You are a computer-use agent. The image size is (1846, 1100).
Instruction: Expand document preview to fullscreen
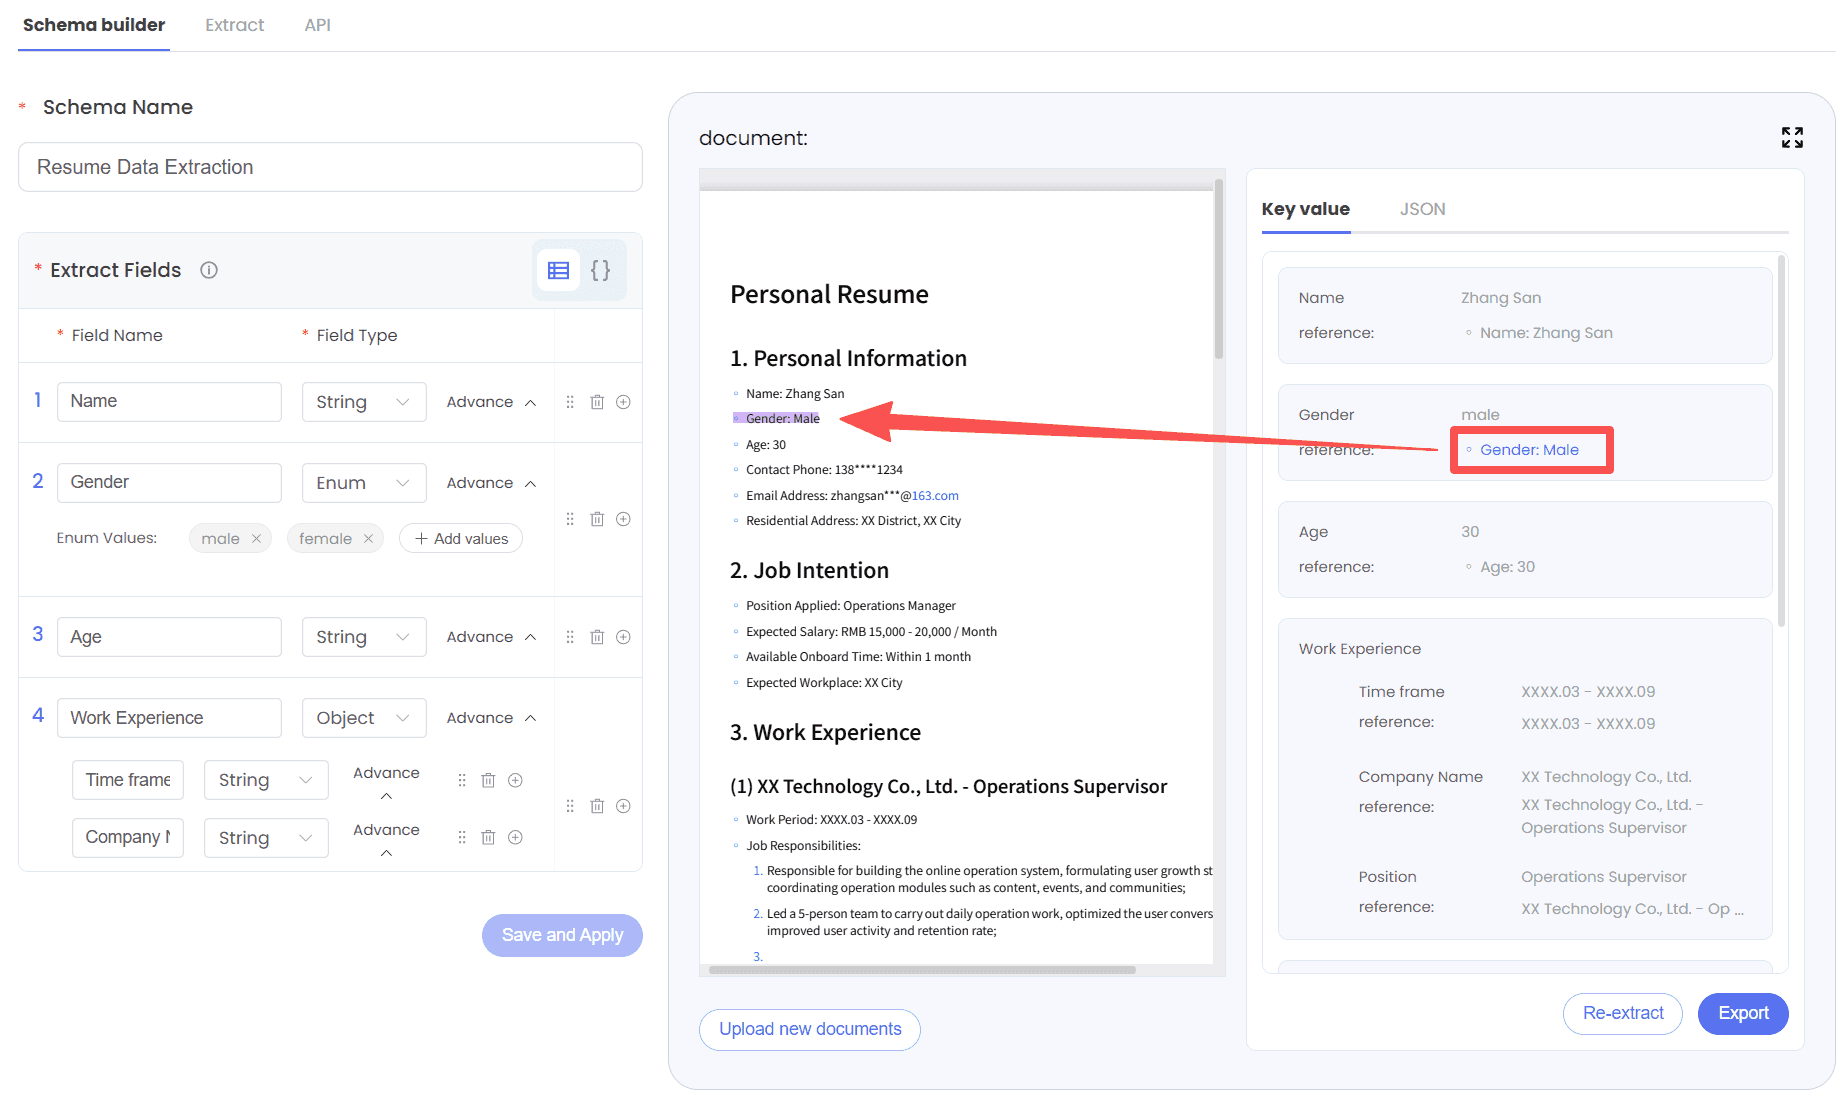(x=1791, y=138)
